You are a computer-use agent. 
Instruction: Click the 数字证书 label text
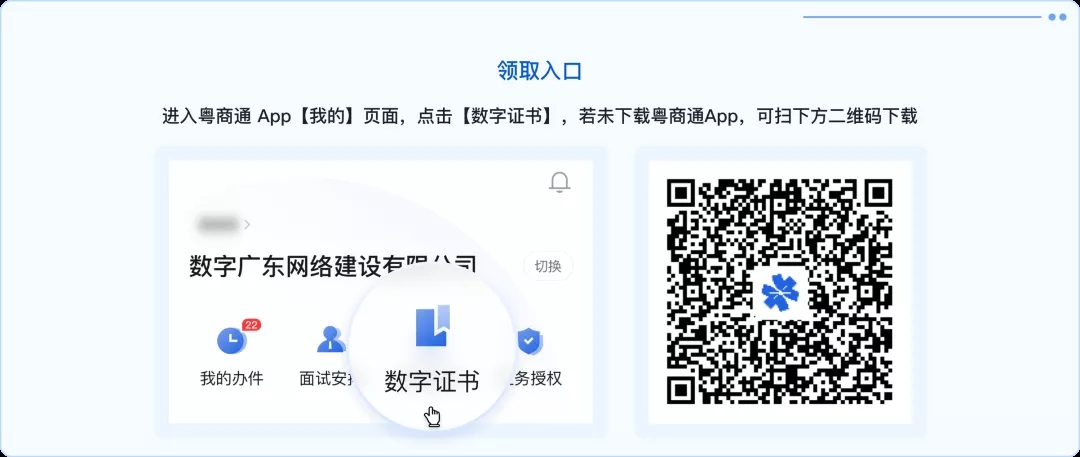point(431,381)
